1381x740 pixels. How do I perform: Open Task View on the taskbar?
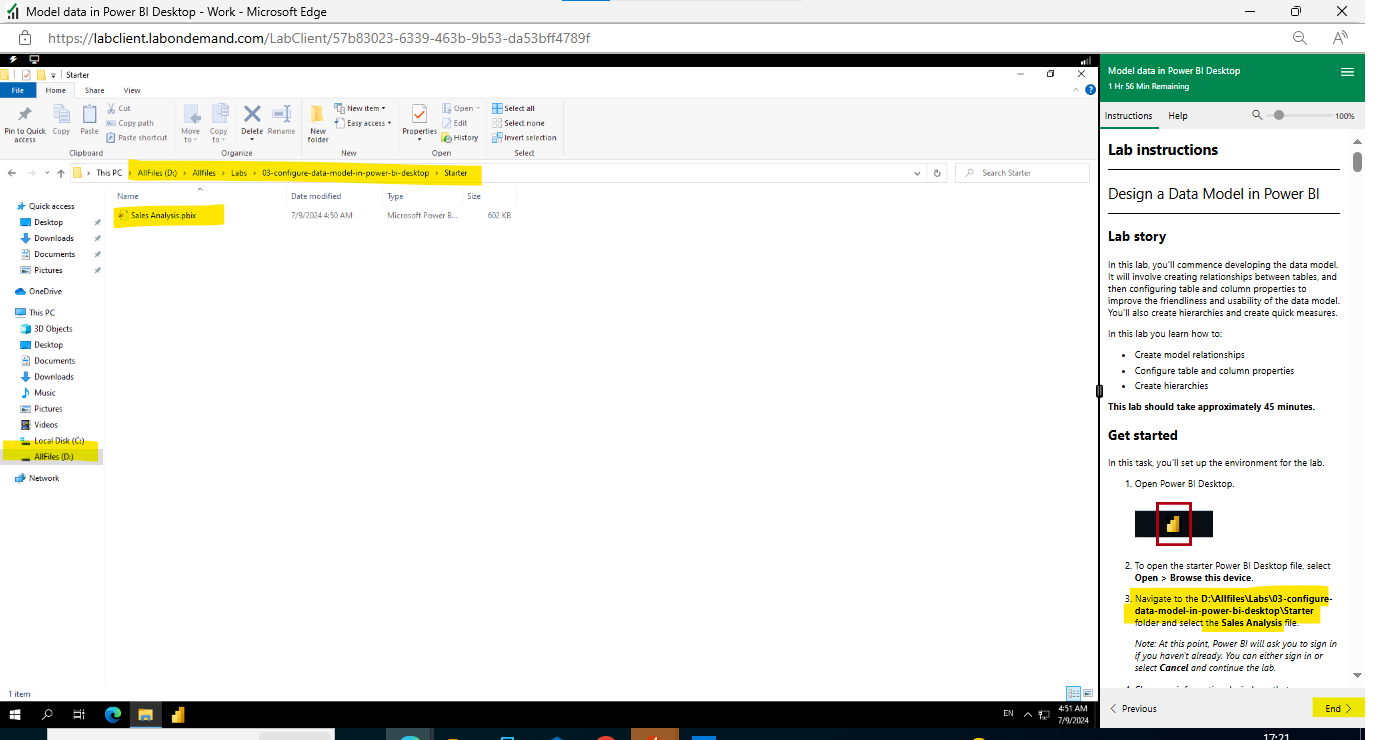pos(79,715)
